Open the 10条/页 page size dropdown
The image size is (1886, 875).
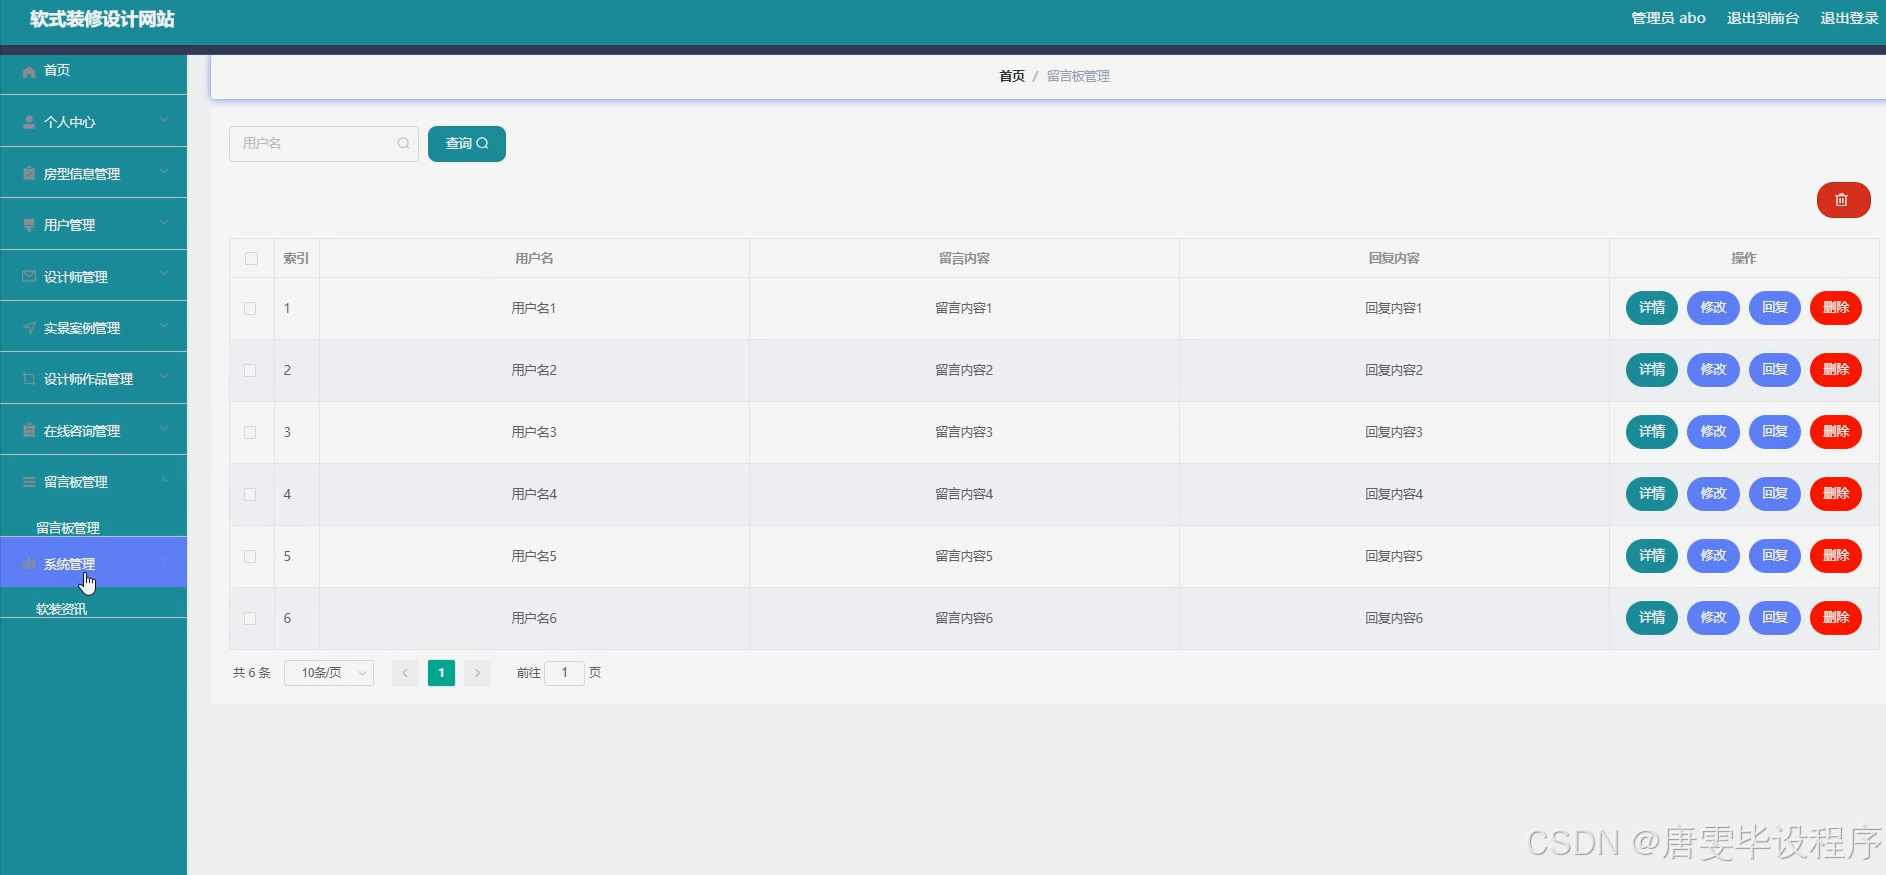tap(329, 673)
